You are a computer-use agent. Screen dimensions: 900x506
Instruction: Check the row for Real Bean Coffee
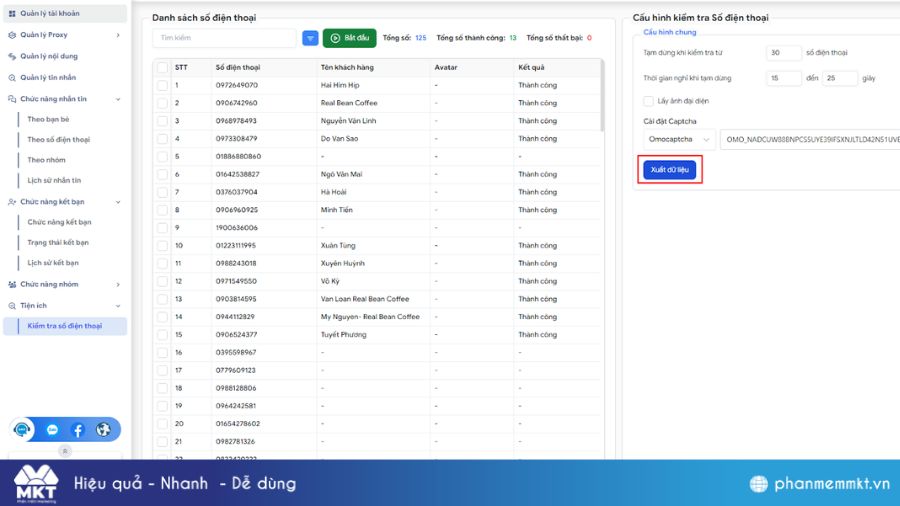pyautogui.click(x=162, y=103)
